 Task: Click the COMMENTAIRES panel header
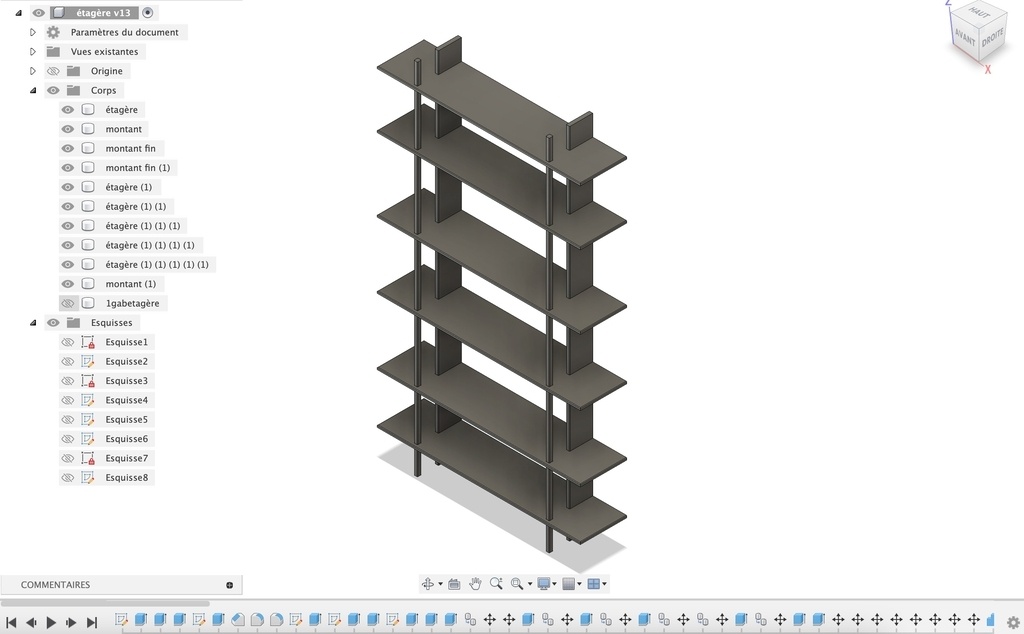pos(121,585)
